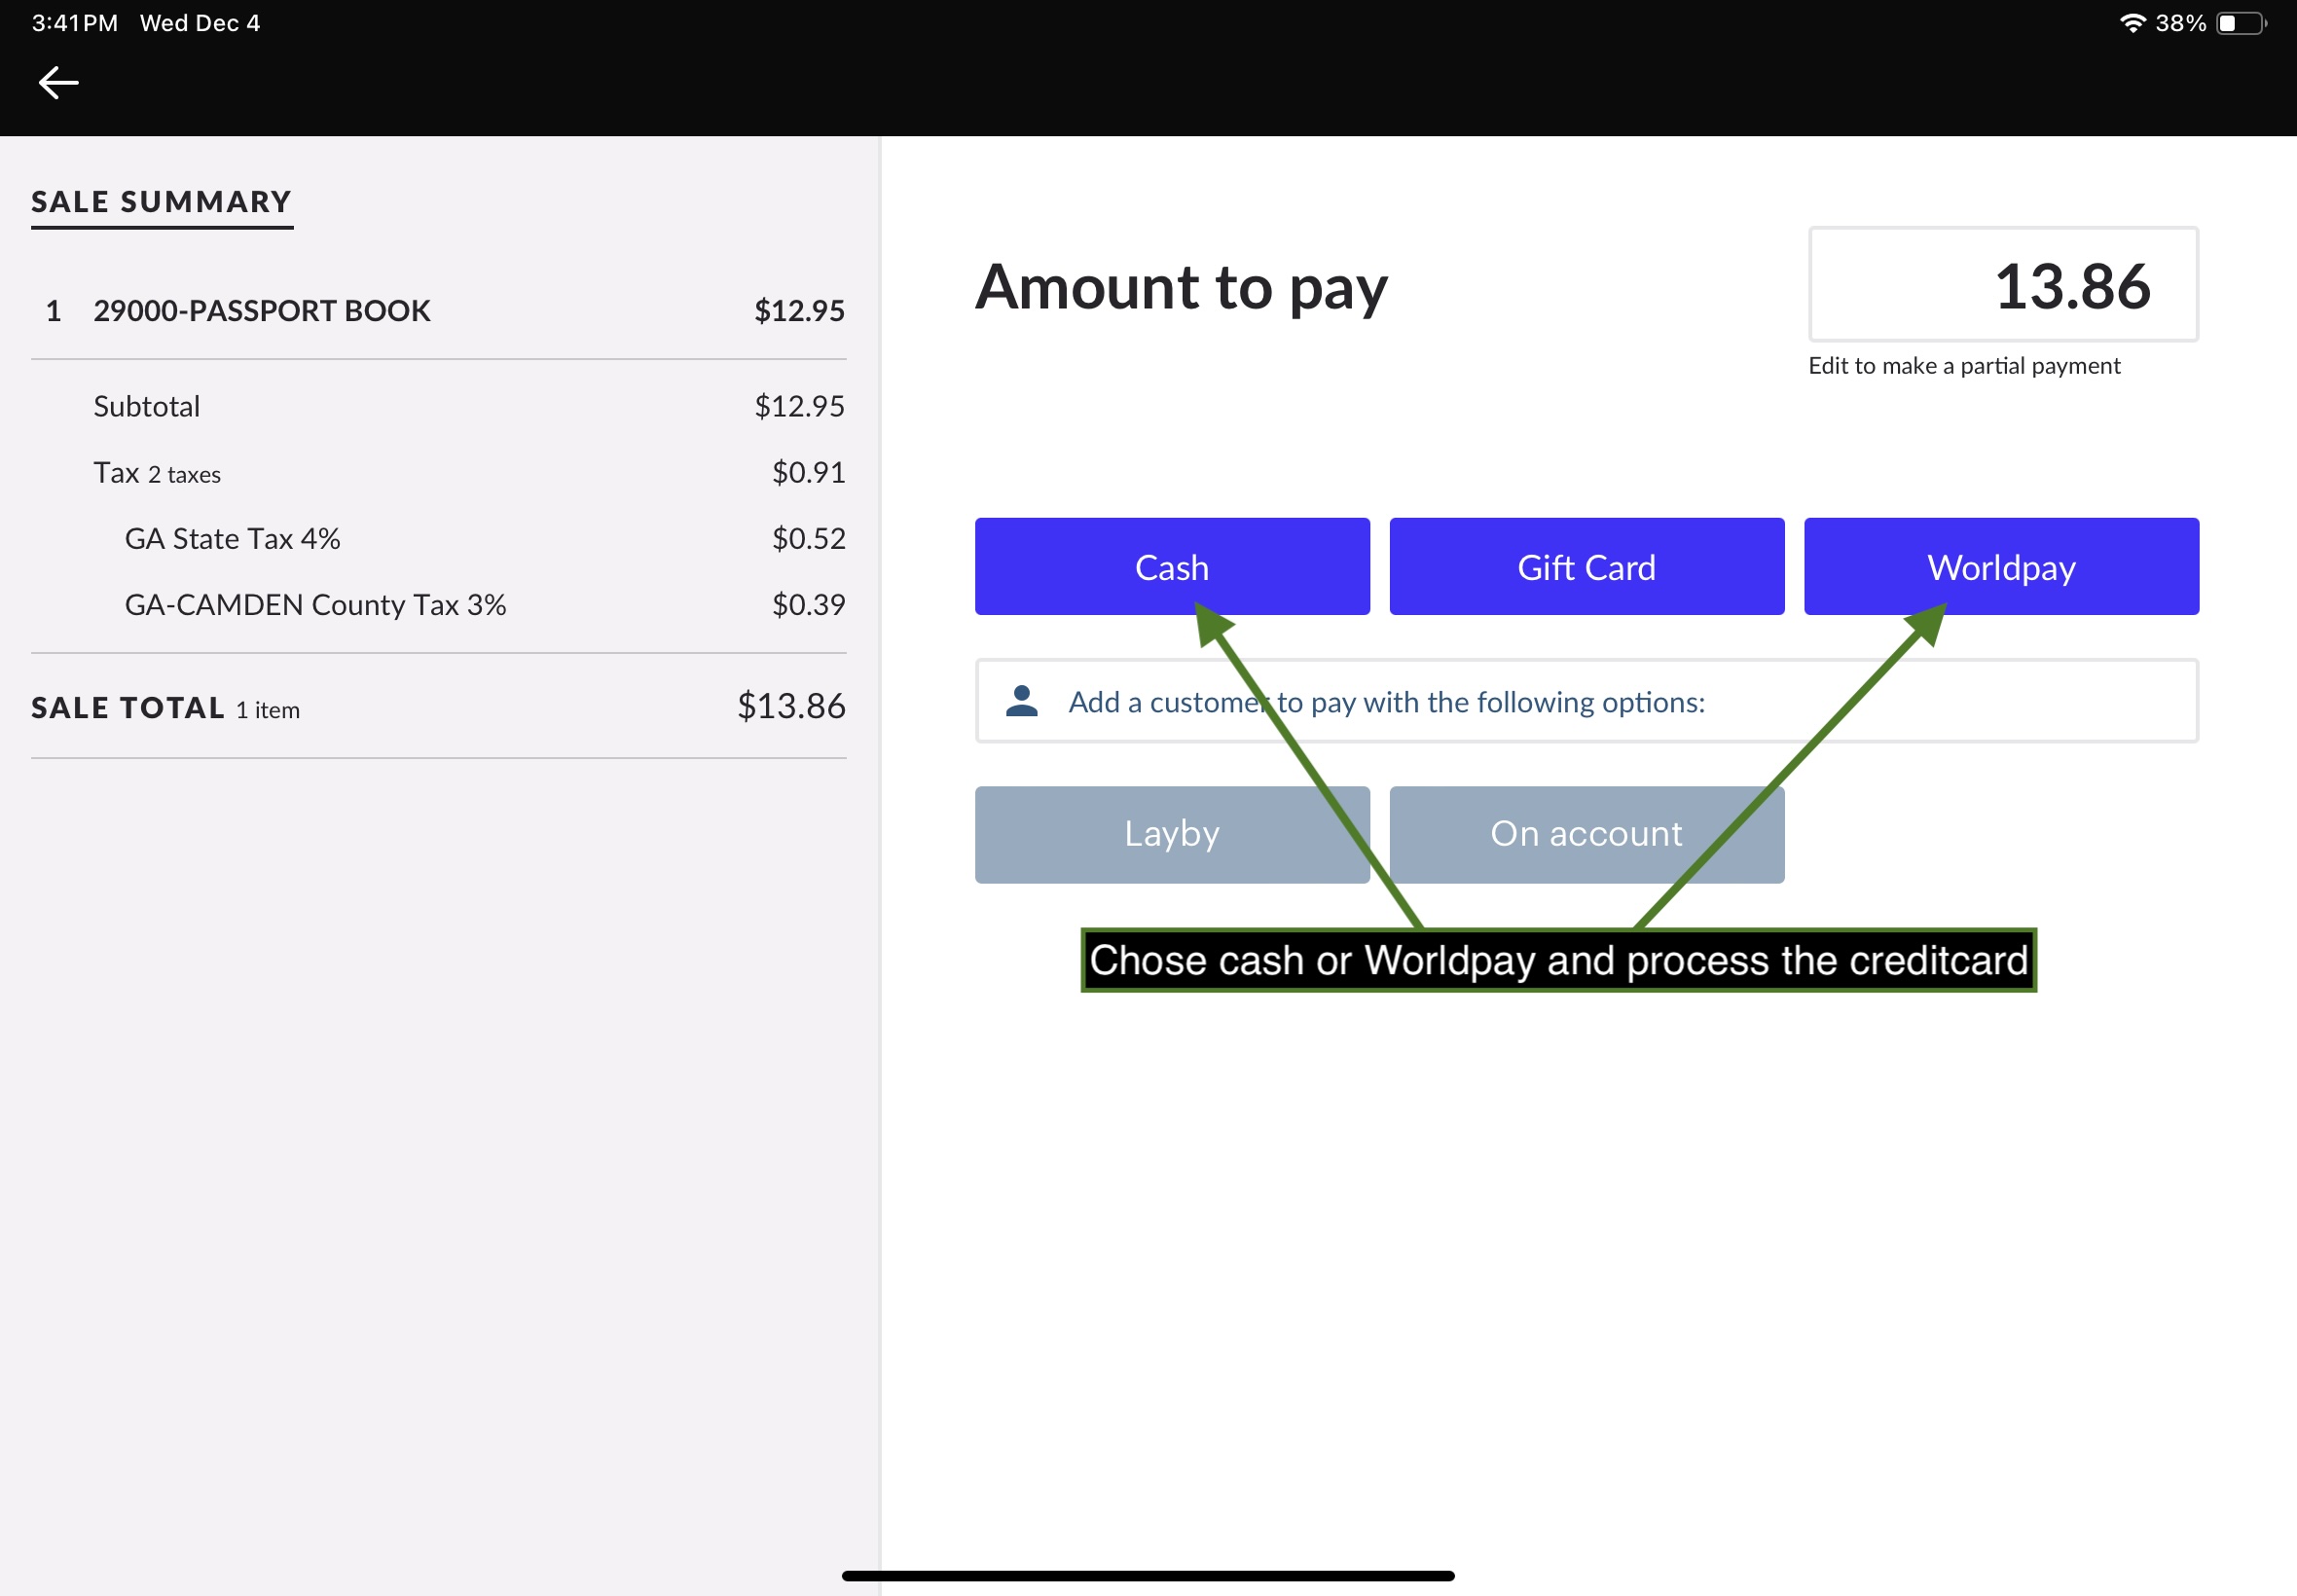Pay with the Worldpay button
This screenshot has width=2297, height=1596.
point(2001,566)
